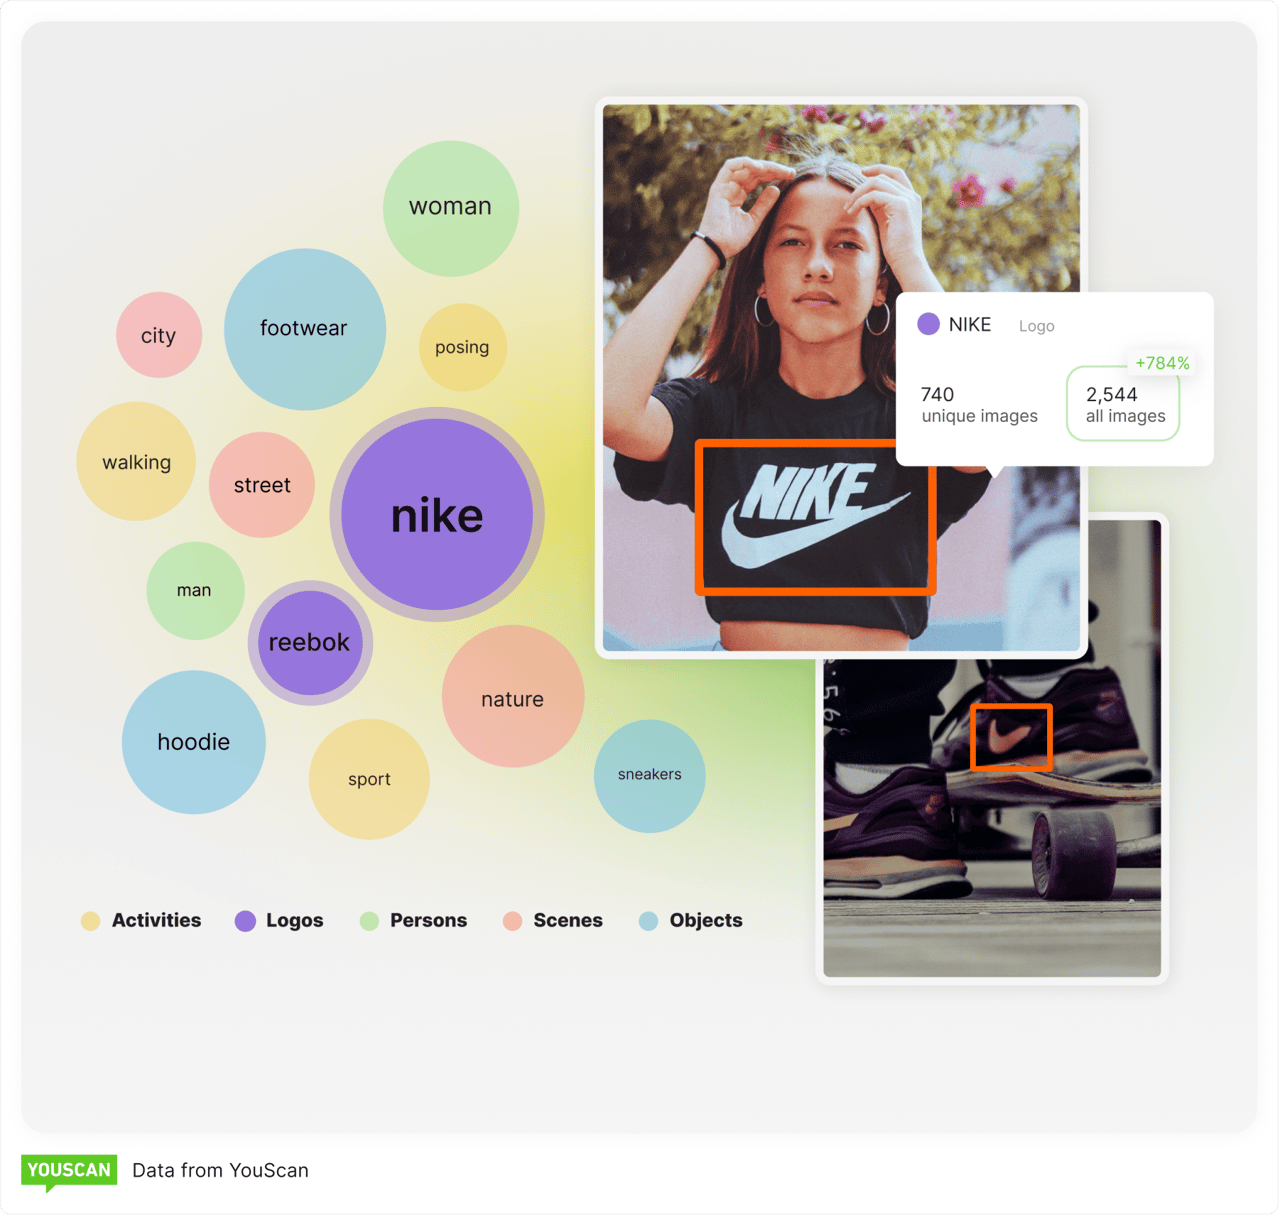Click the YouScan logo icon
1280x1215 pixels.
coord(69,1172)
